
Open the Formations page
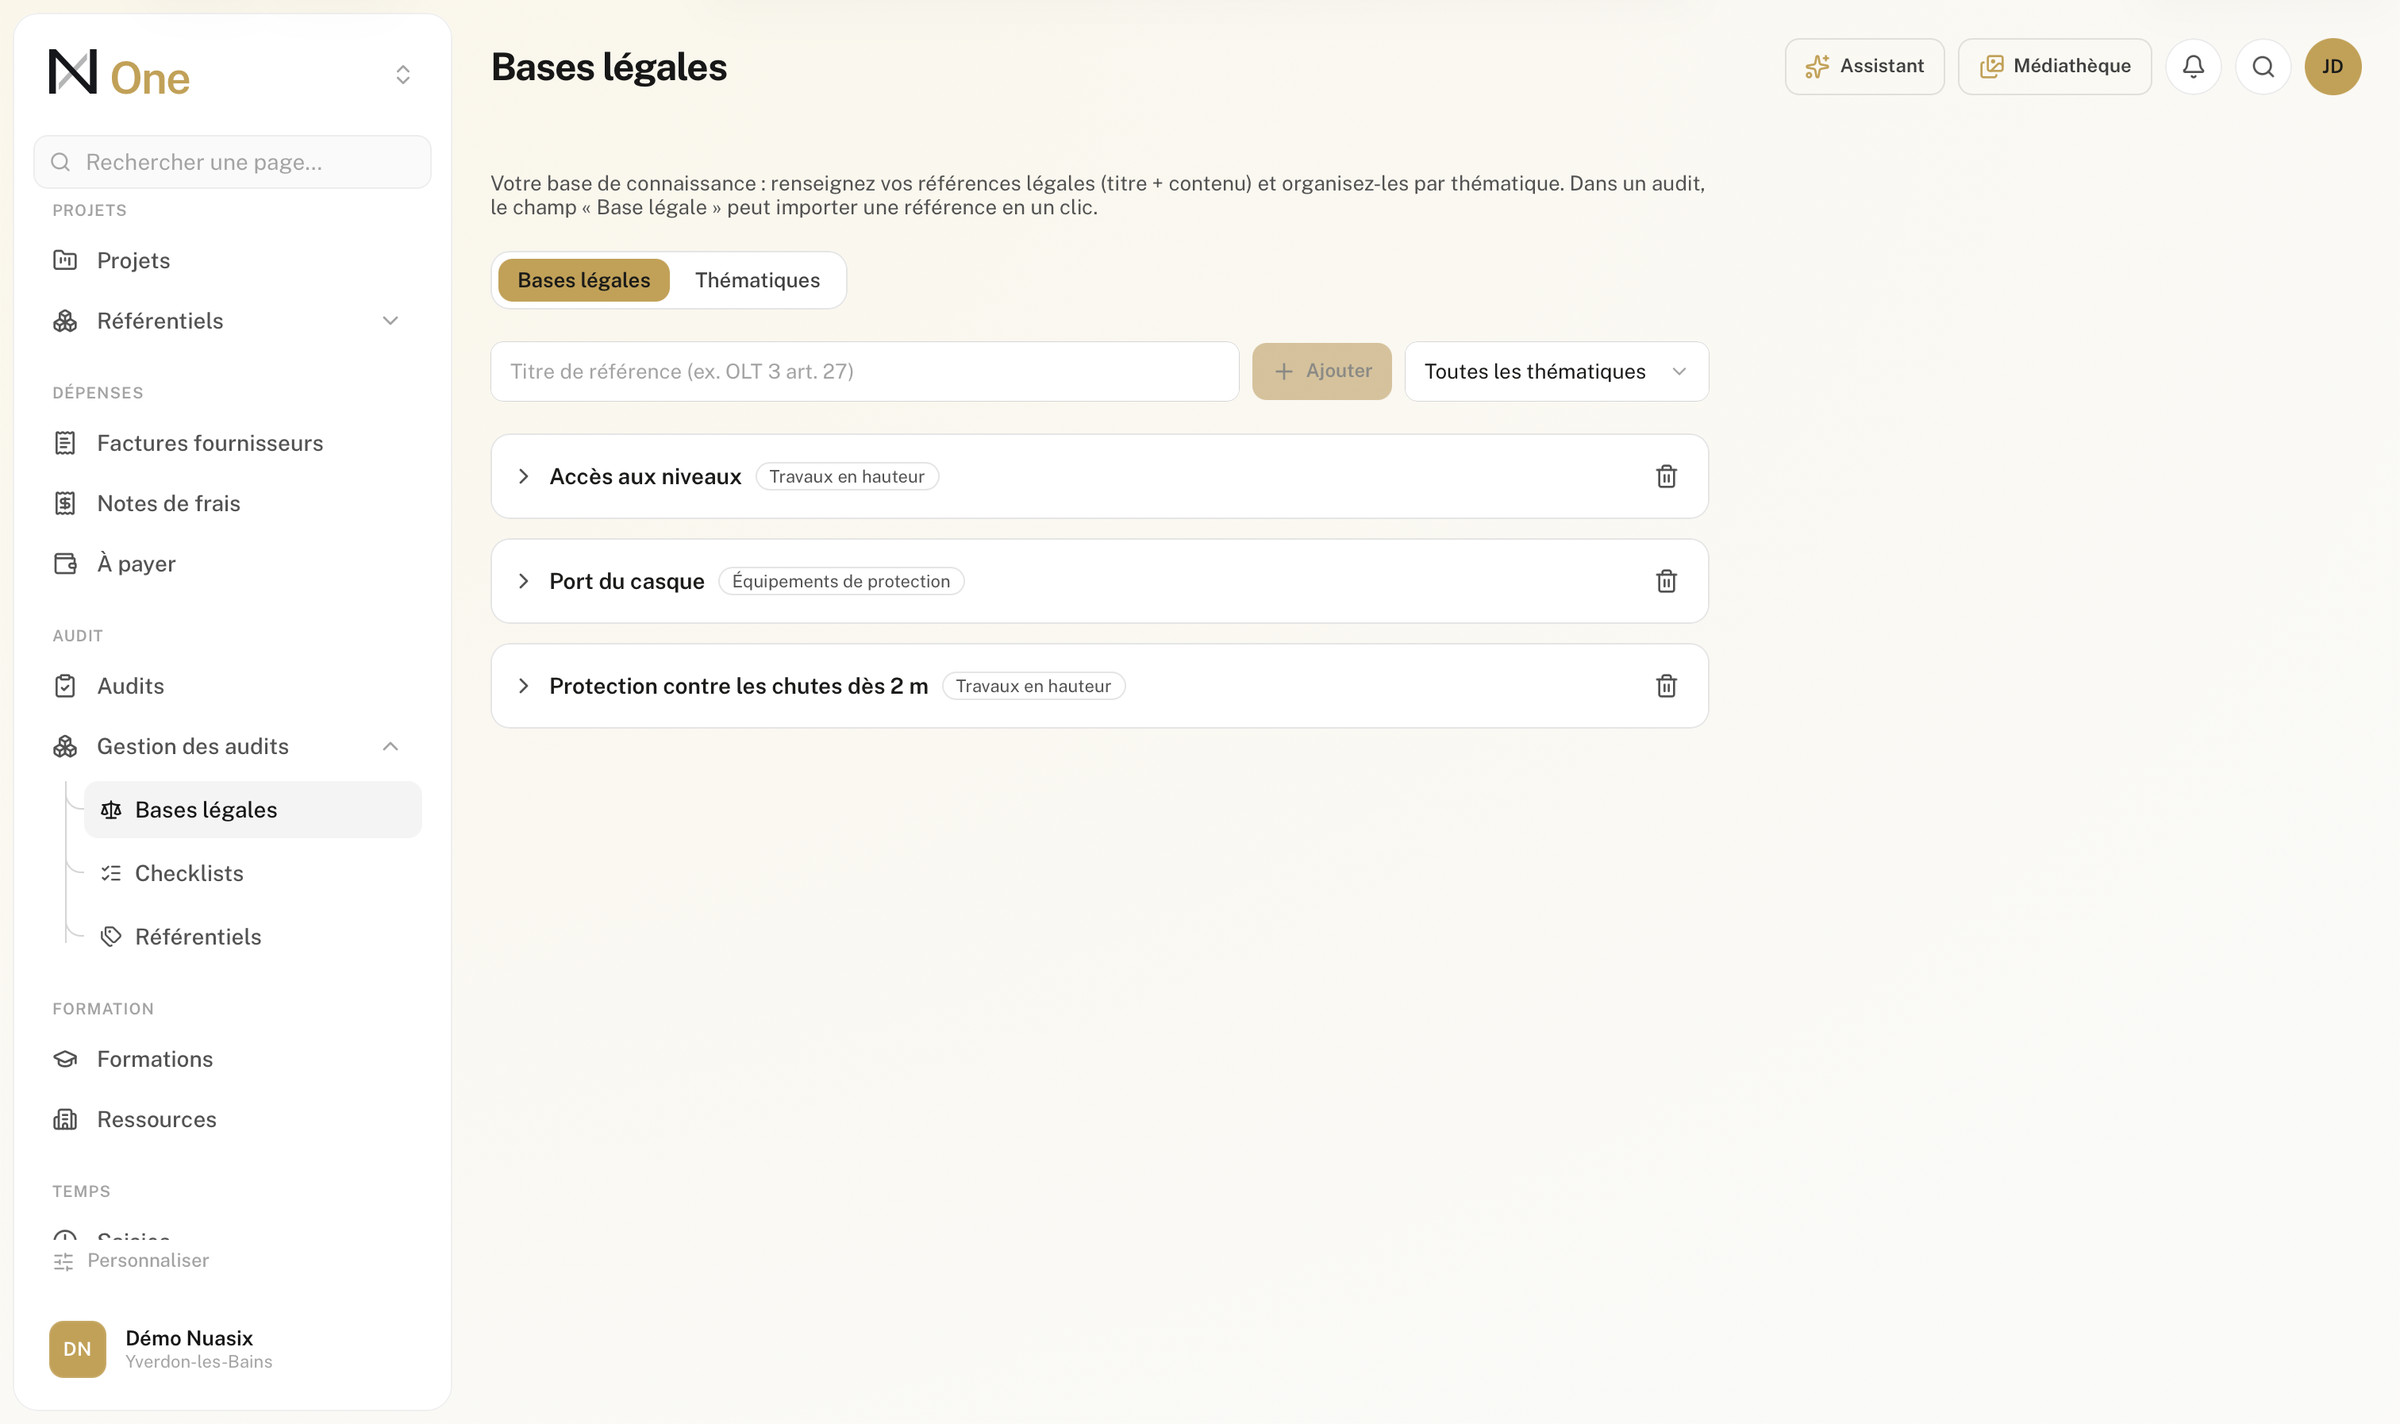click(x=232, y=1059)
